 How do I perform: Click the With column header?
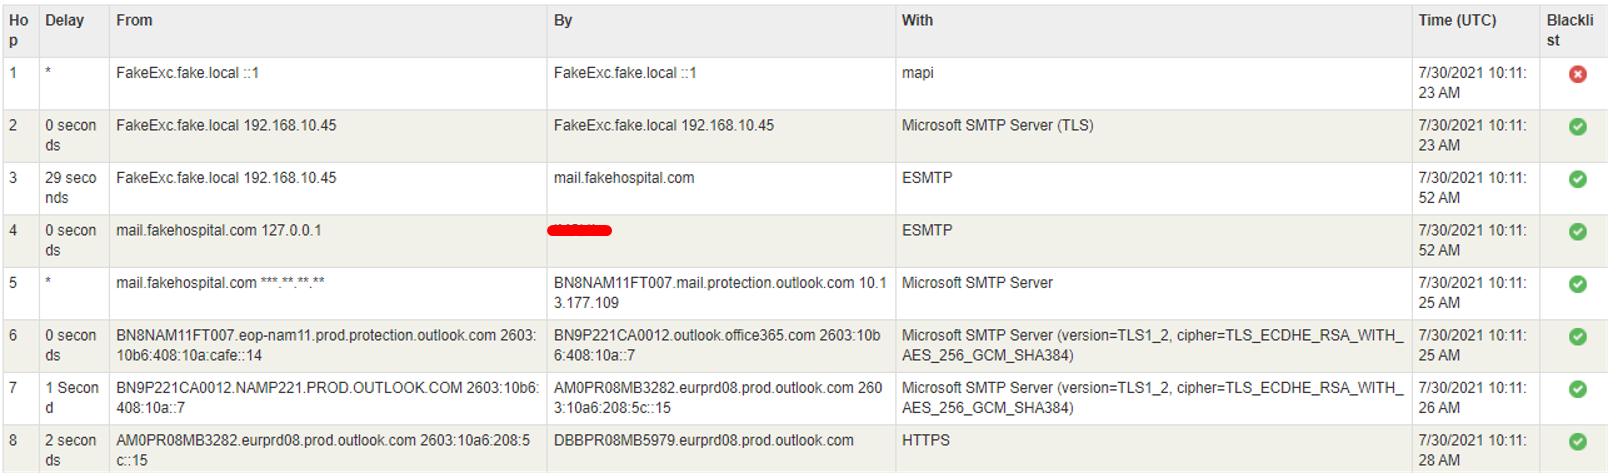[917, 20]
